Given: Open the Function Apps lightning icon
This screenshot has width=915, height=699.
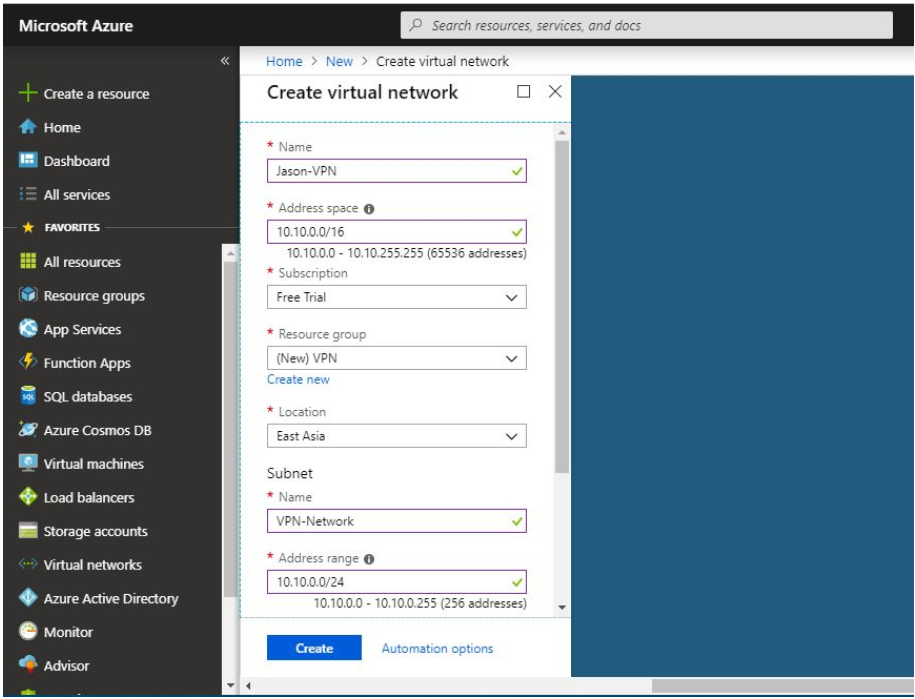Looking at the screenshot, I should pos(27,362).
